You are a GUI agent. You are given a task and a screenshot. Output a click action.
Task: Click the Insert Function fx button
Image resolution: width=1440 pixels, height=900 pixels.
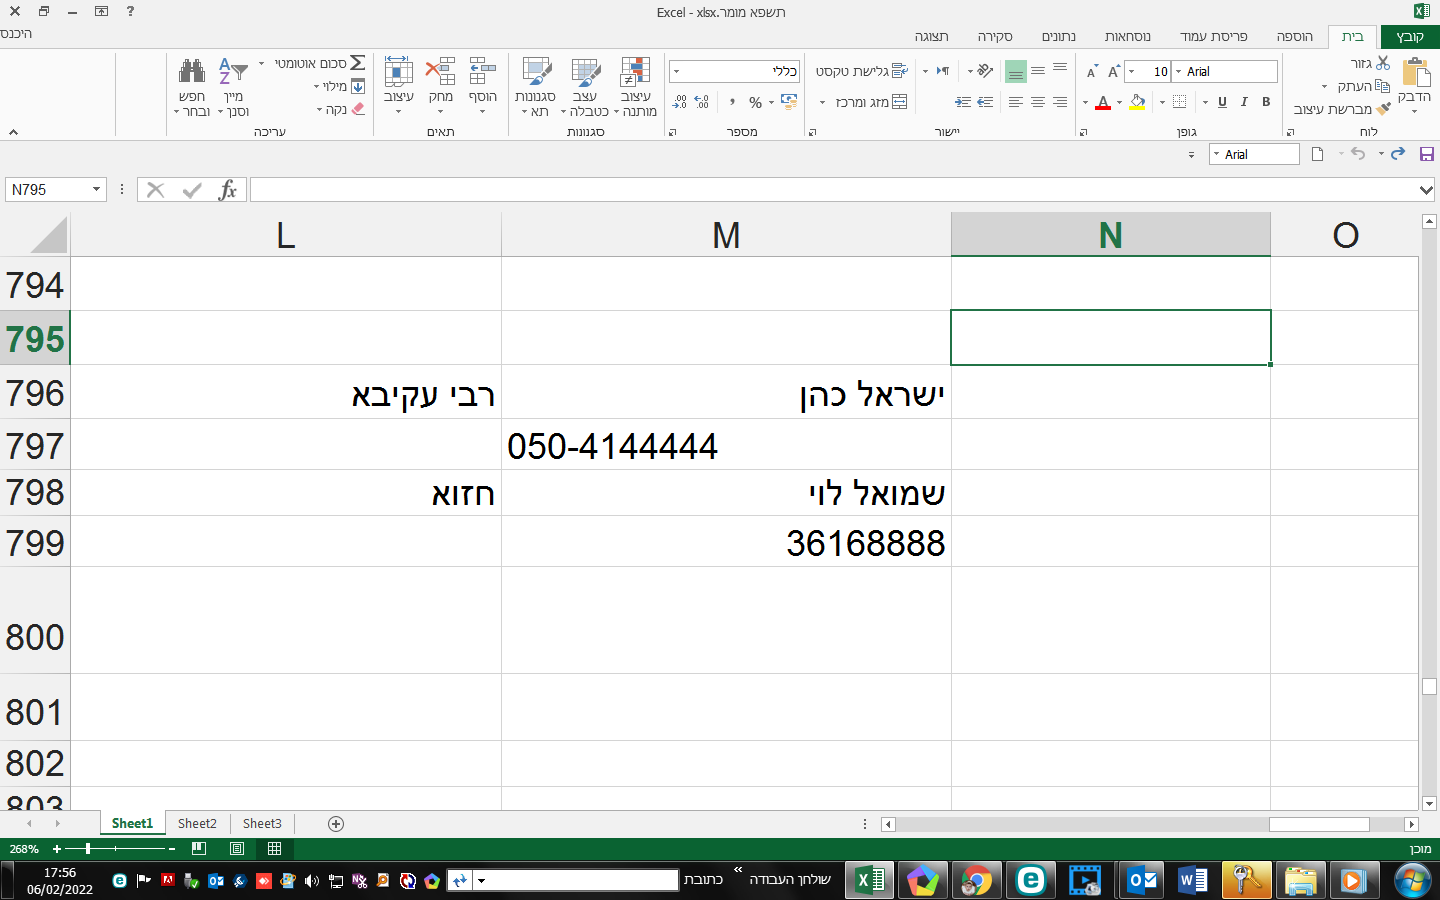tap(228, 190)
